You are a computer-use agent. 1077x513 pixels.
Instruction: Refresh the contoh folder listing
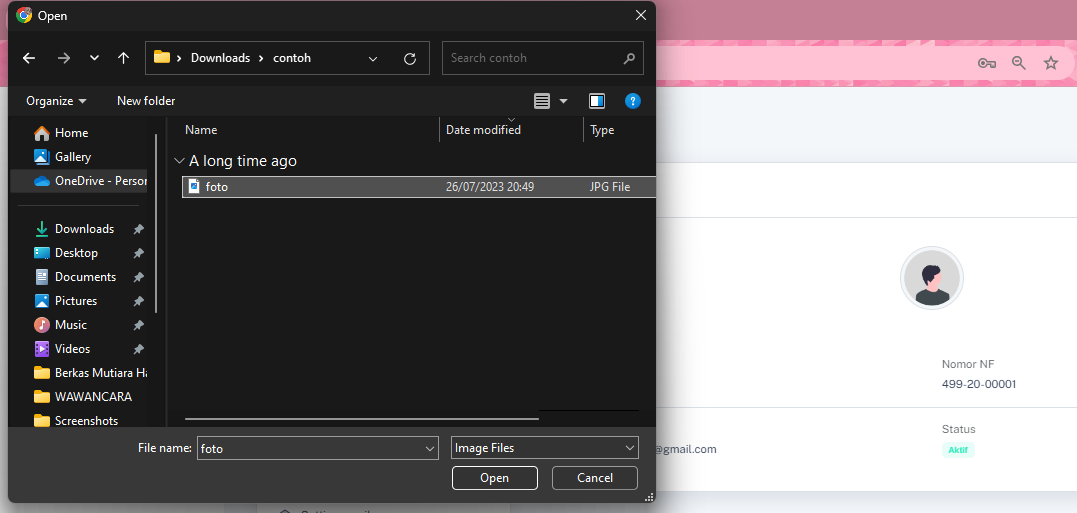[409, 59]
